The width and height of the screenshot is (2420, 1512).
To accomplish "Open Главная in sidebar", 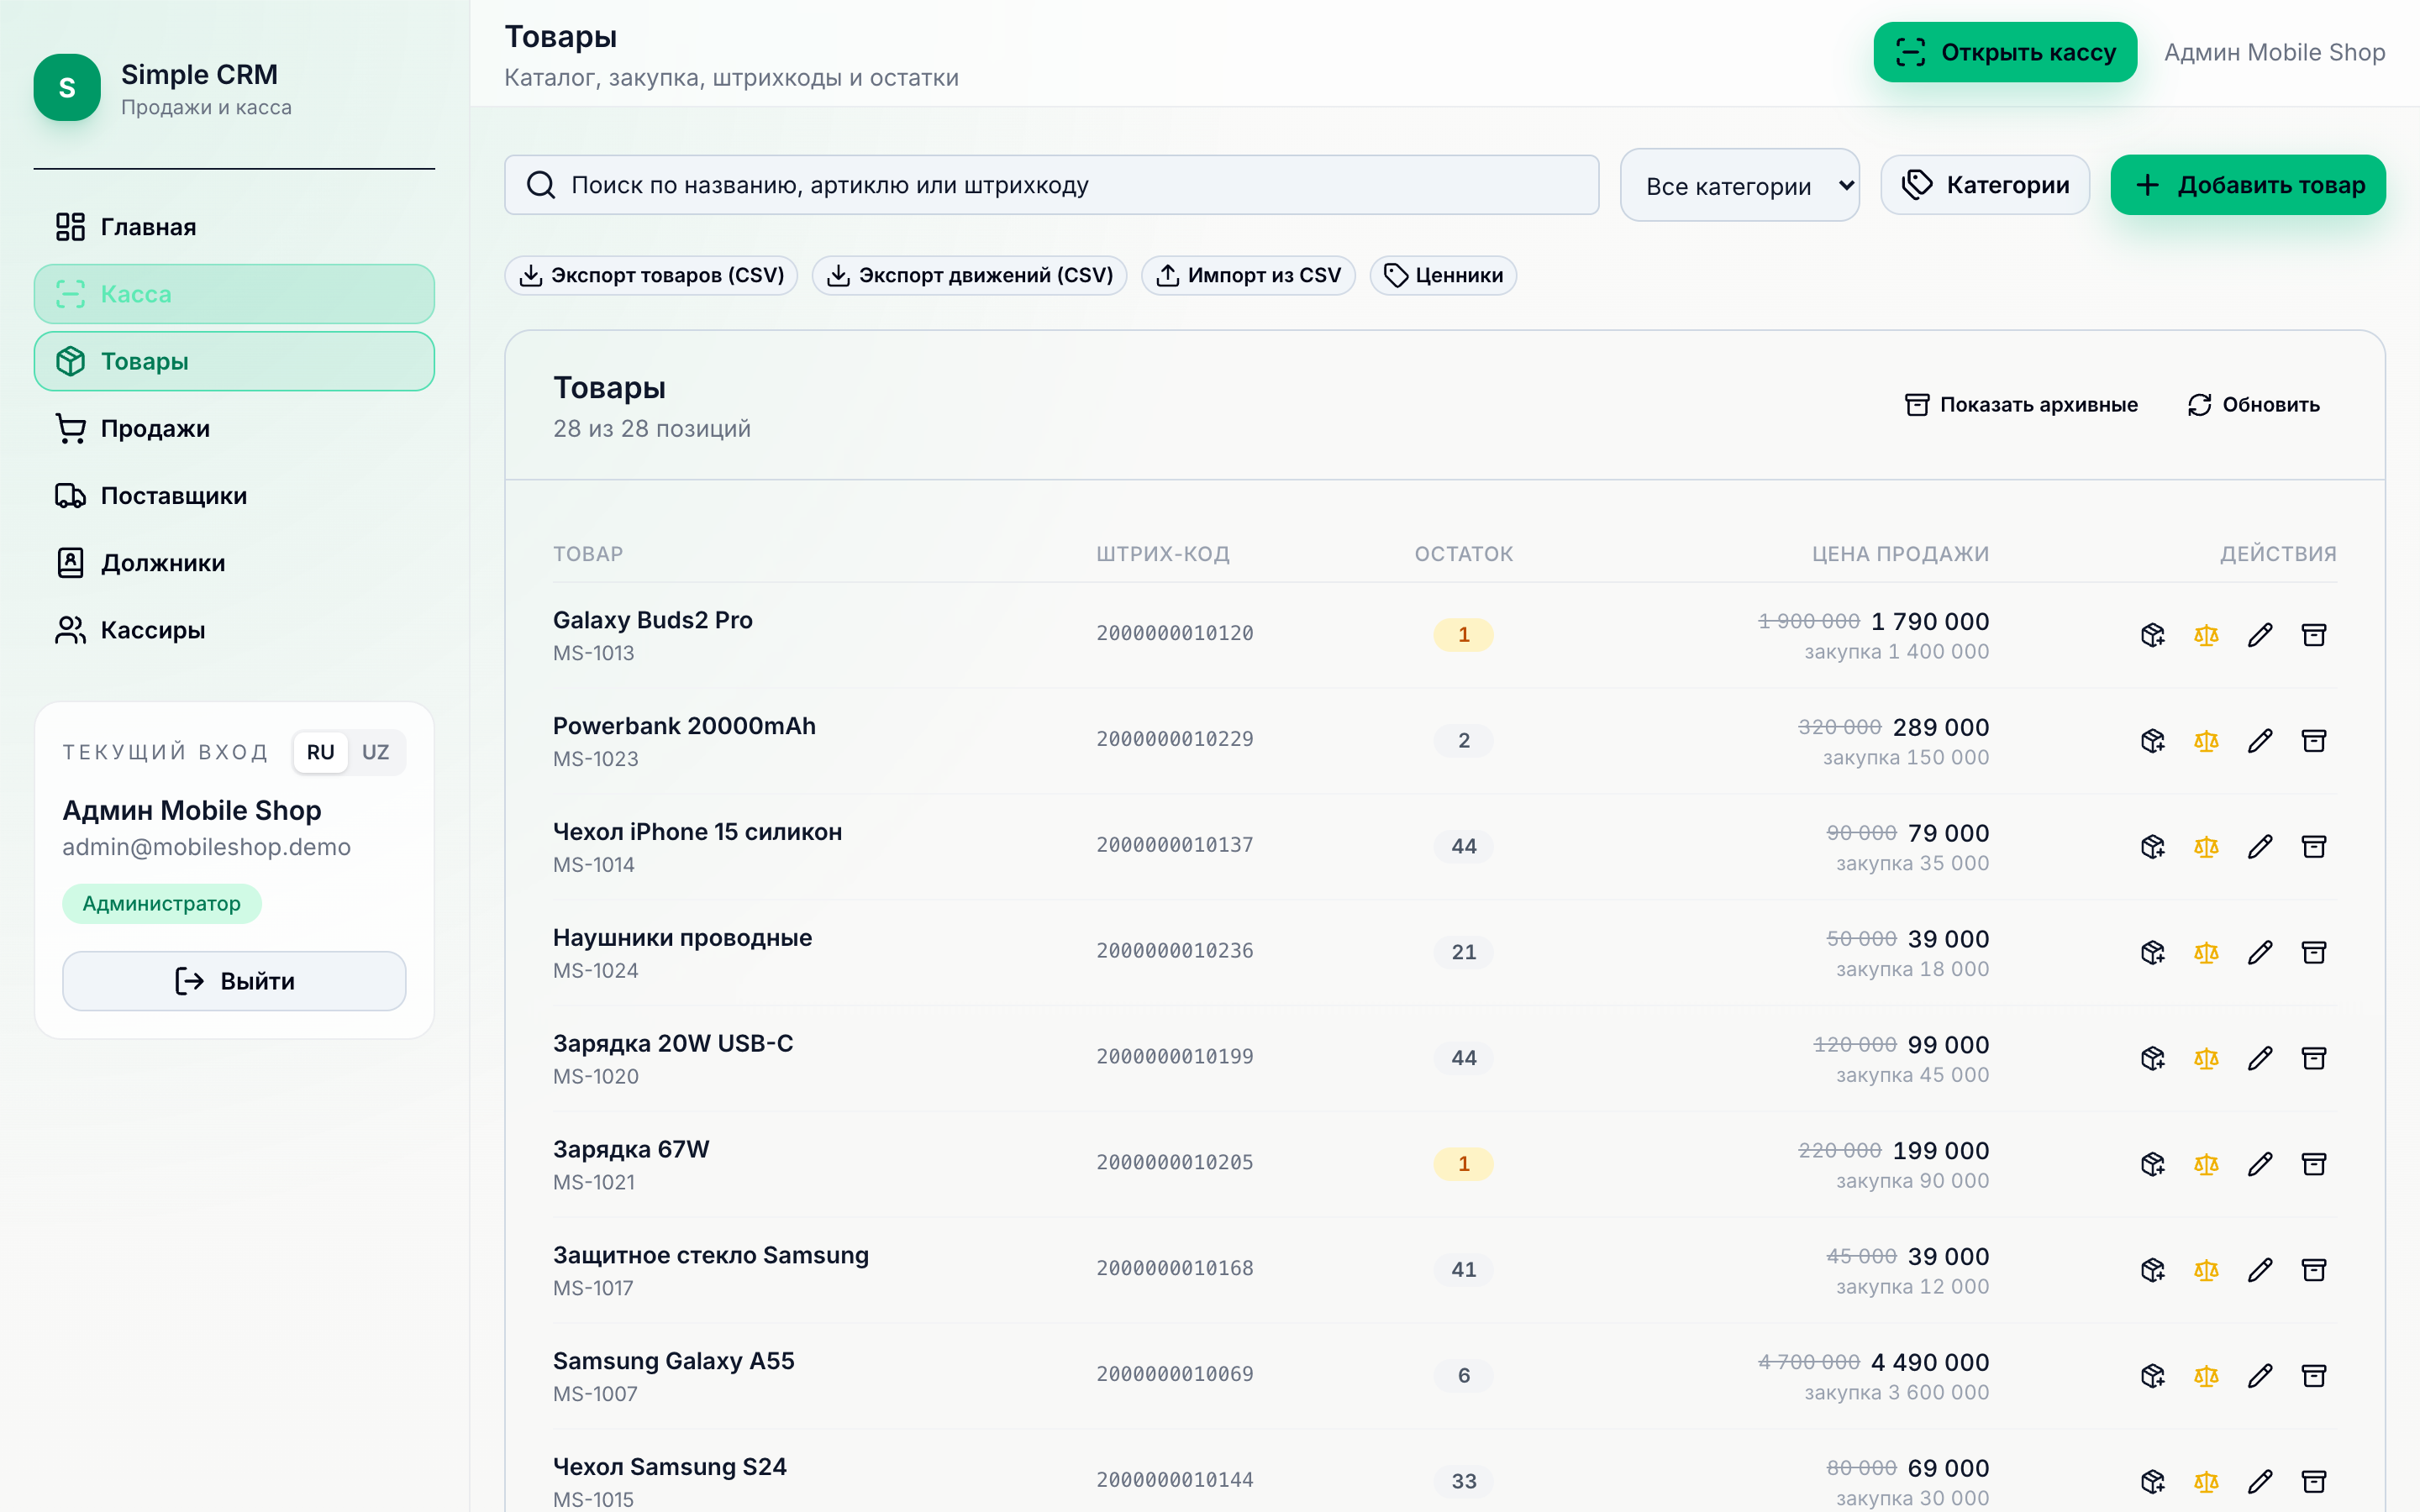I will [x=234, y=227].
